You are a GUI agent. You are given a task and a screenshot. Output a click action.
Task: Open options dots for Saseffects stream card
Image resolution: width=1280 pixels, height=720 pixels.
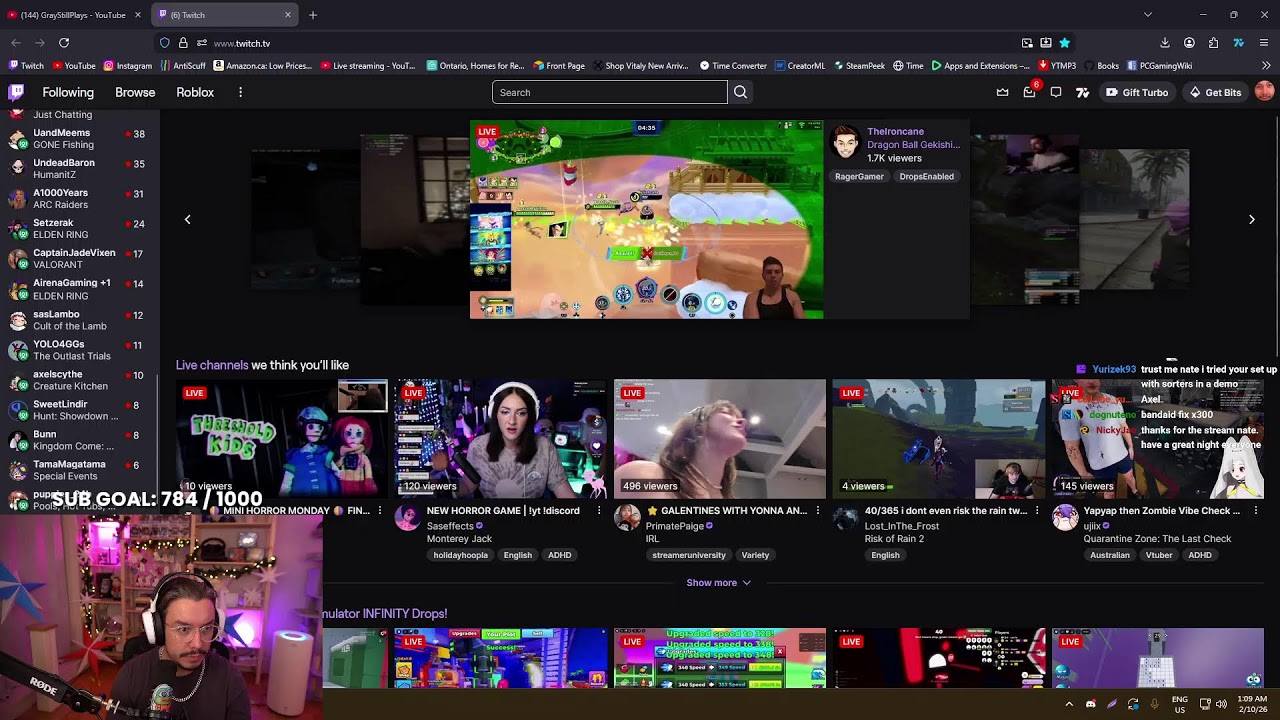click(x=599, y=511)
